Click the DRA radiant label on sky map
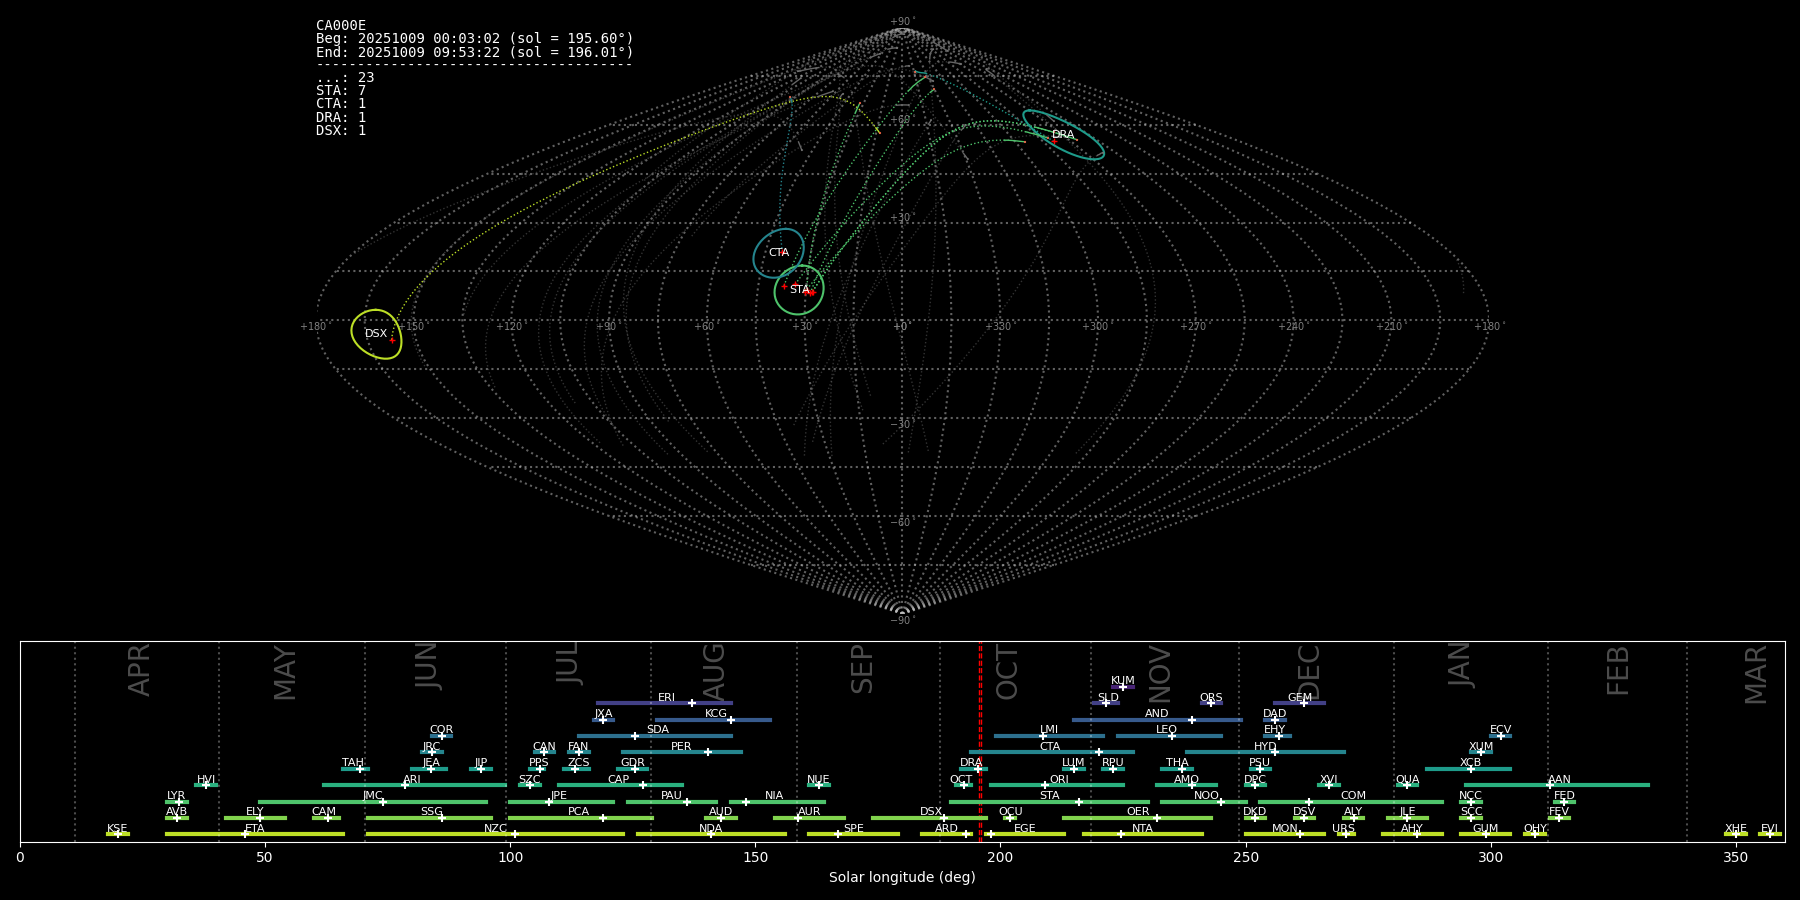The image size is (1800, 900). 1062,135
